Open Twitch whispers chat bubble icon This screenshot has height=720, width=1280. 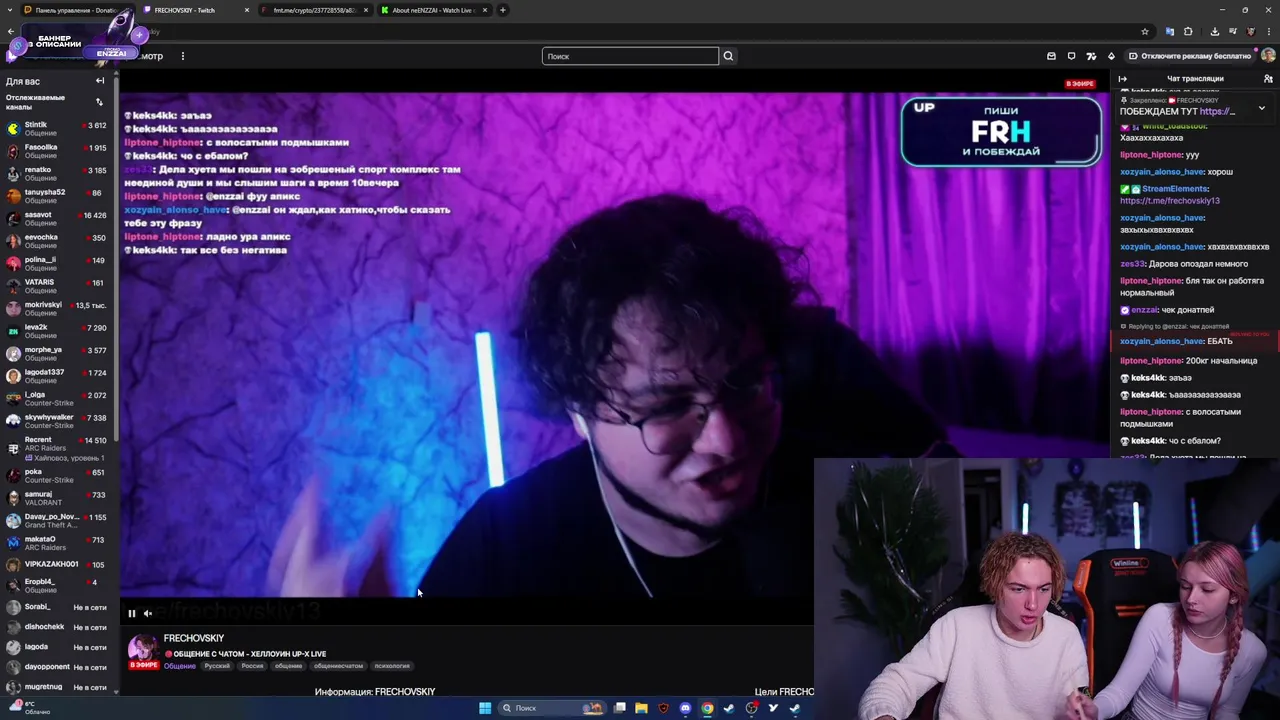(1071, 56)
